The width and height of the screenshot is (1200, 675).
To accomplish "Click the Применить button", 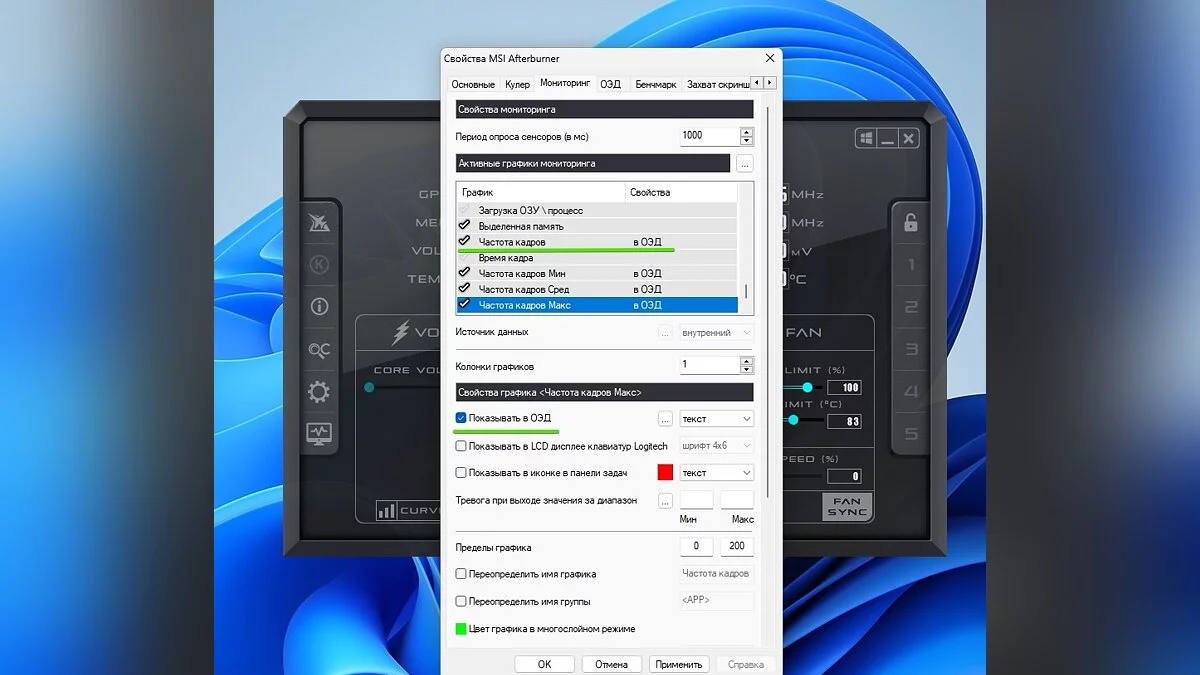I will [679, 664].
